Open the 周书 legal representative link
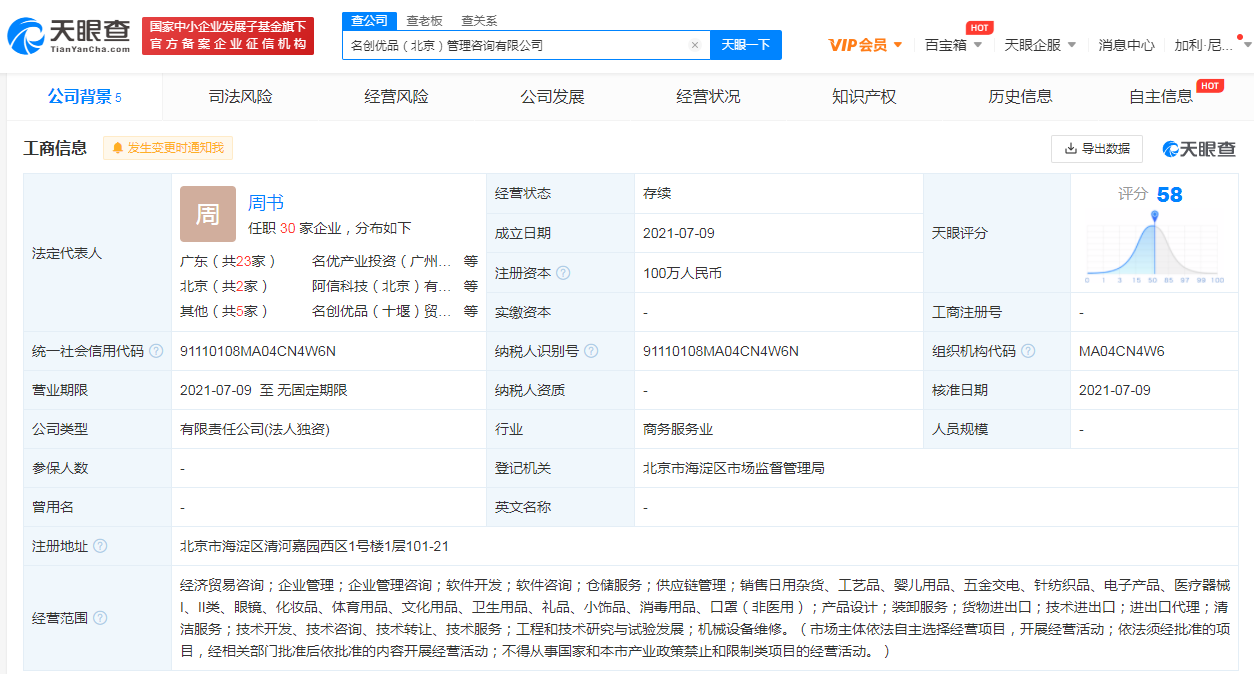1254x674 pixels. (x=266, y=203)
